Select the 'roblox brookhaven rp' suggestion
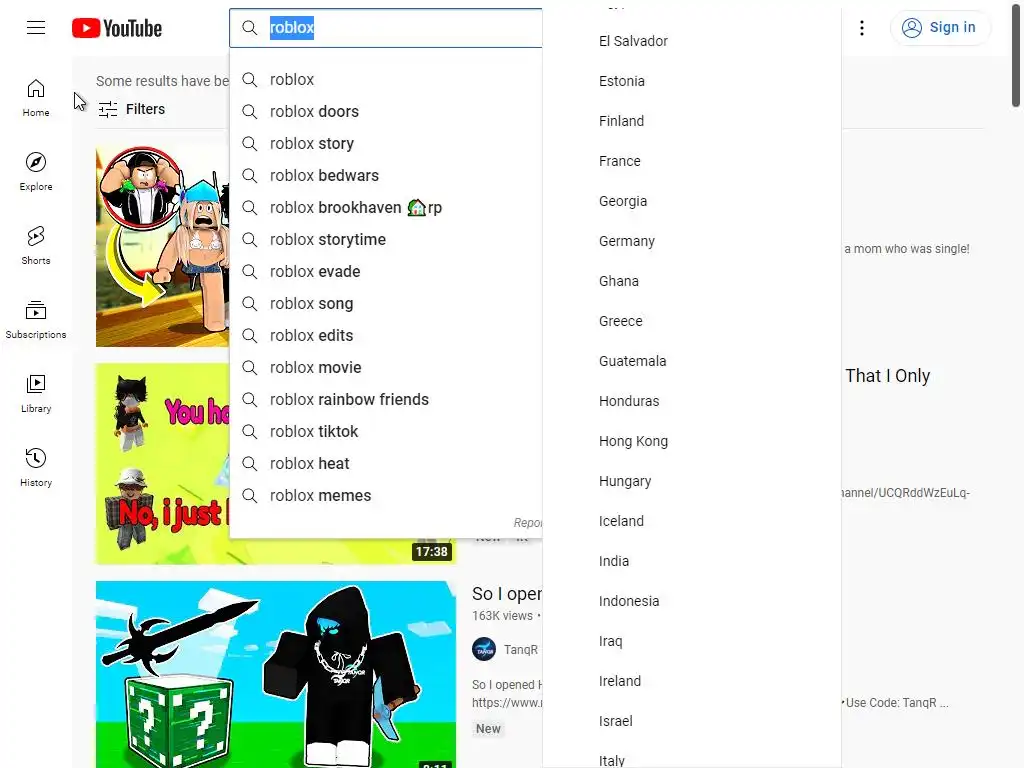This screenshot has width=1024, height=768. click(386, 207)
